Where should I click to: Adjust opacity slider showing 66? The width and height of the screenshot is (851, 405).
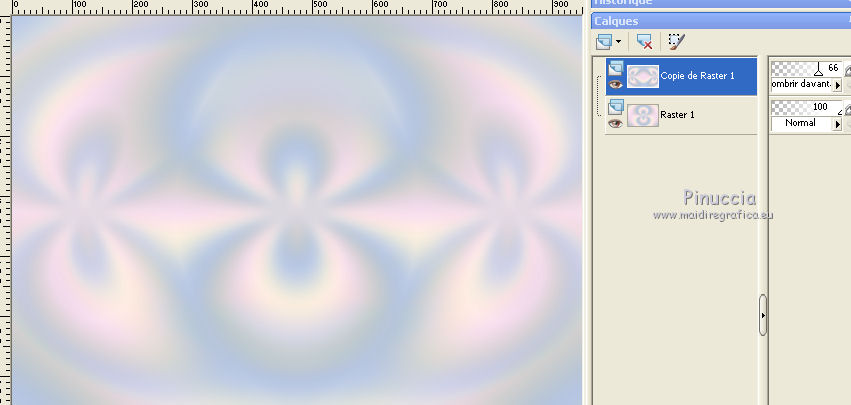click(806, 68)
